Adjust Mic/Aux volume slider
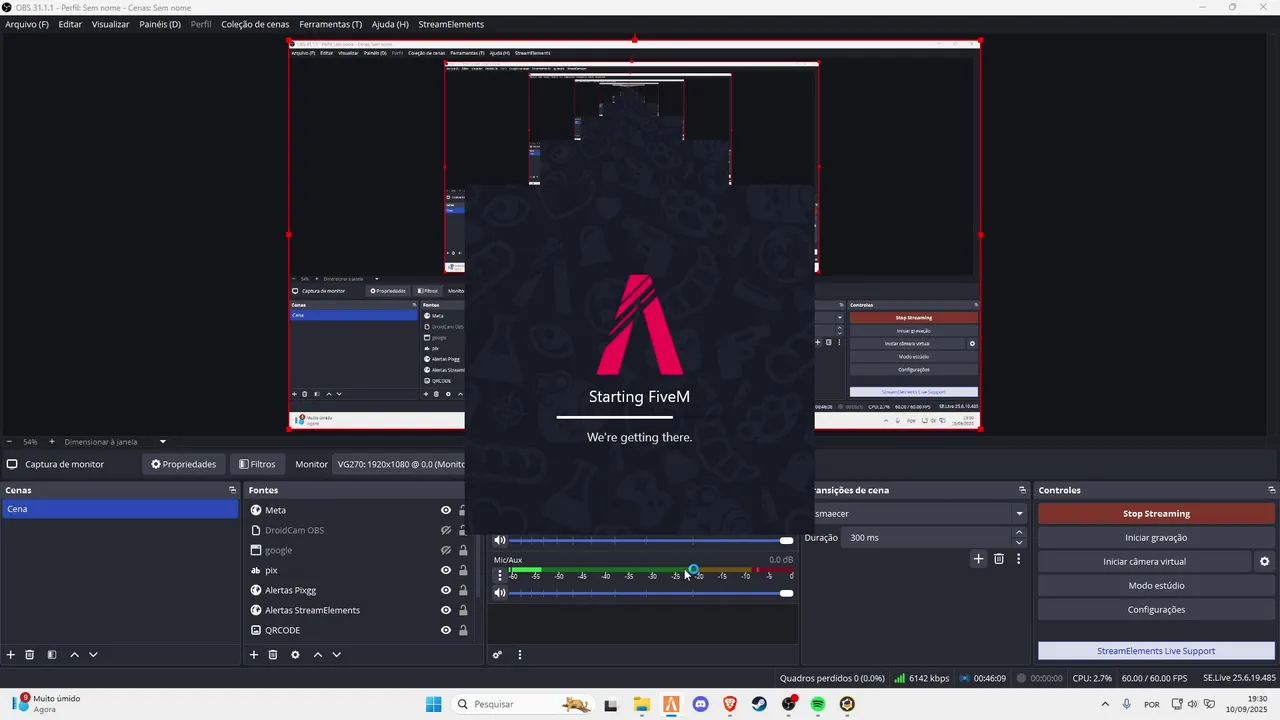Screen dimensions: 1280x720 coord(651,593)
